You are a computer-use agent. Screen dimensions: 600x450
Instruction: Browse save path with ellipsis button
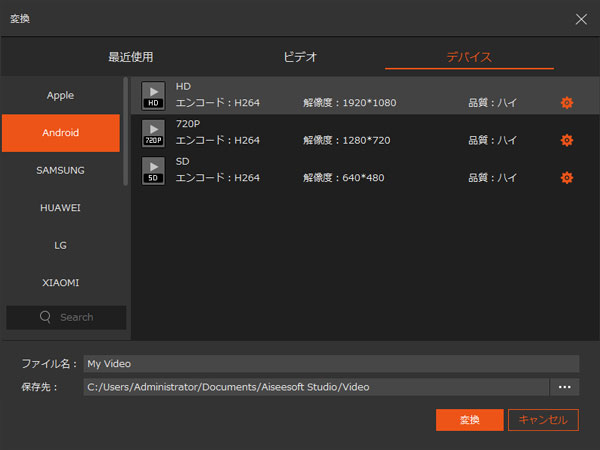[565, 387]
